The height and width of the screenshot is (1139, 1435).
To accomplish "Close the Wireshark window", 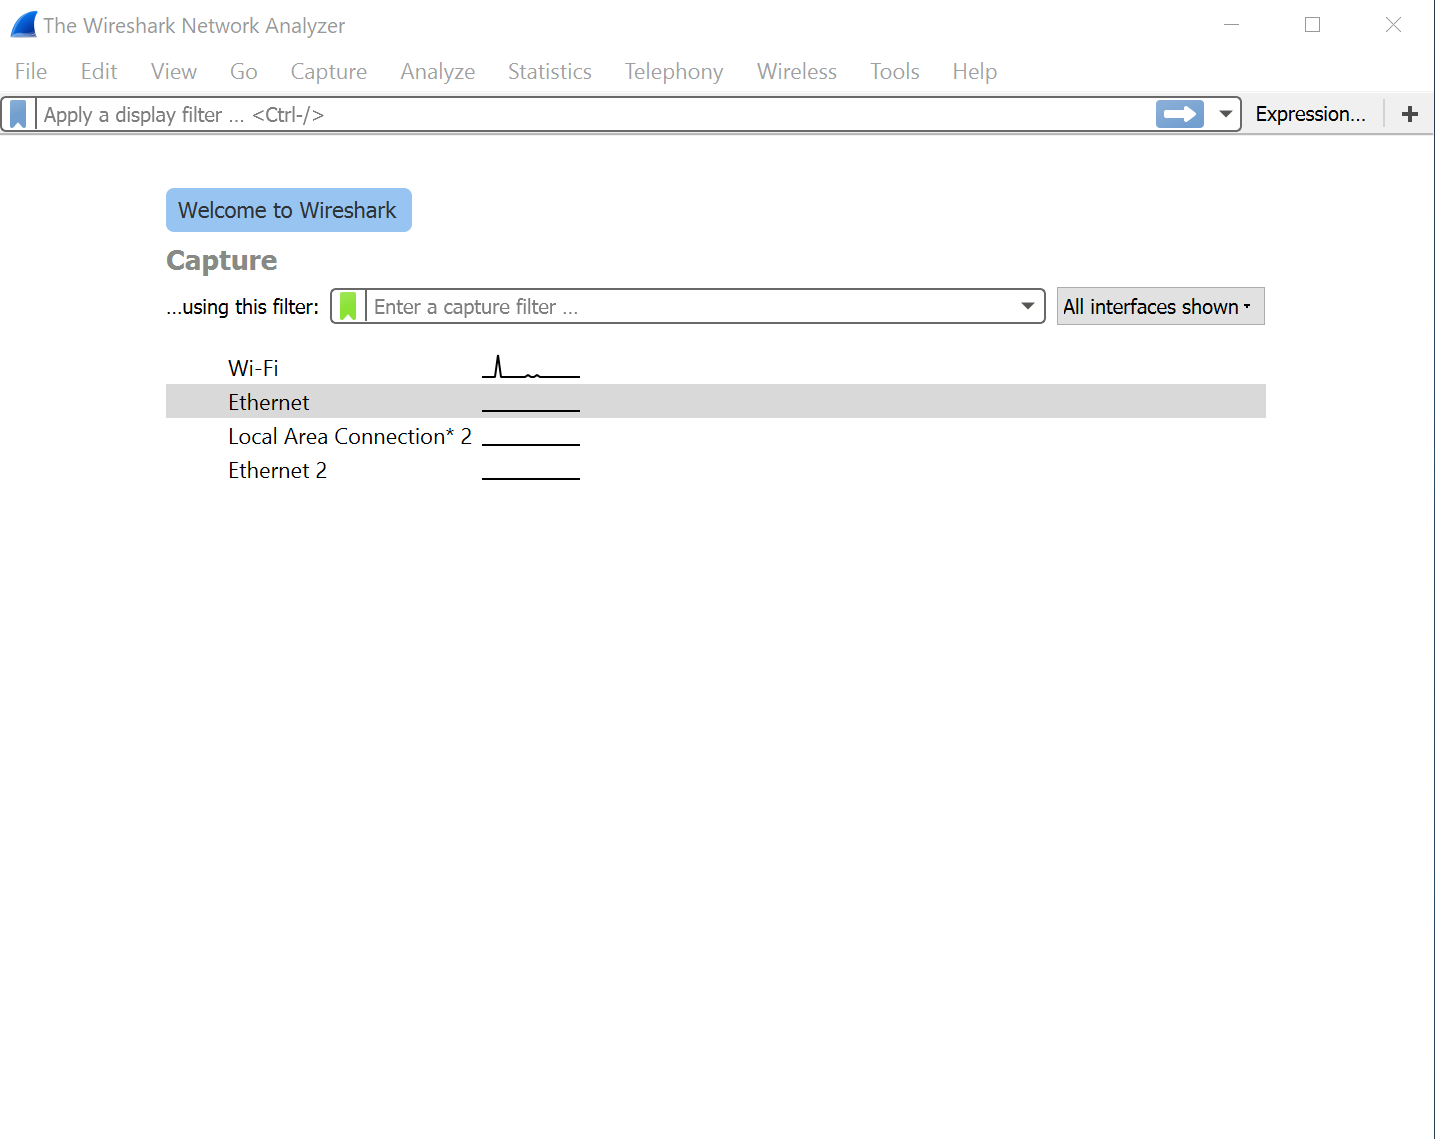I will coord(1393,25).
